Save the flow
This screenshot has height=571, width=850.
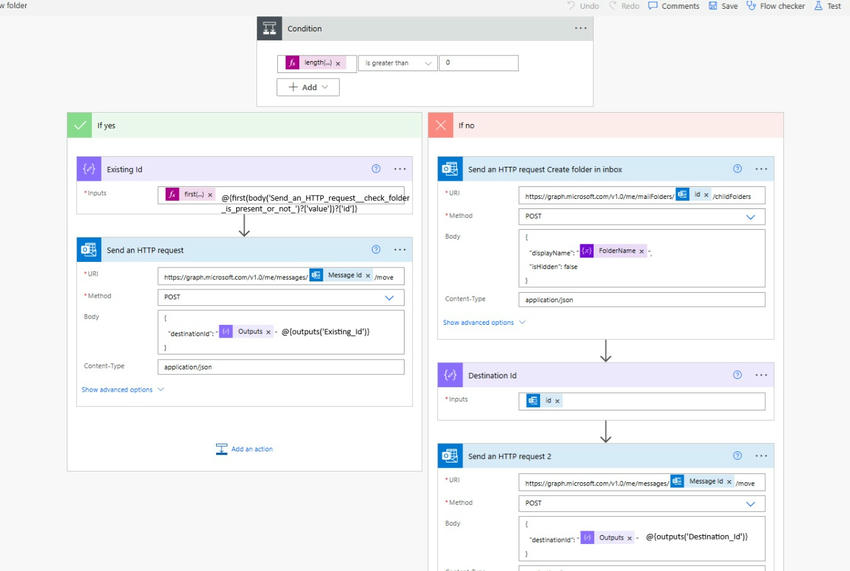tap(723, 6)
